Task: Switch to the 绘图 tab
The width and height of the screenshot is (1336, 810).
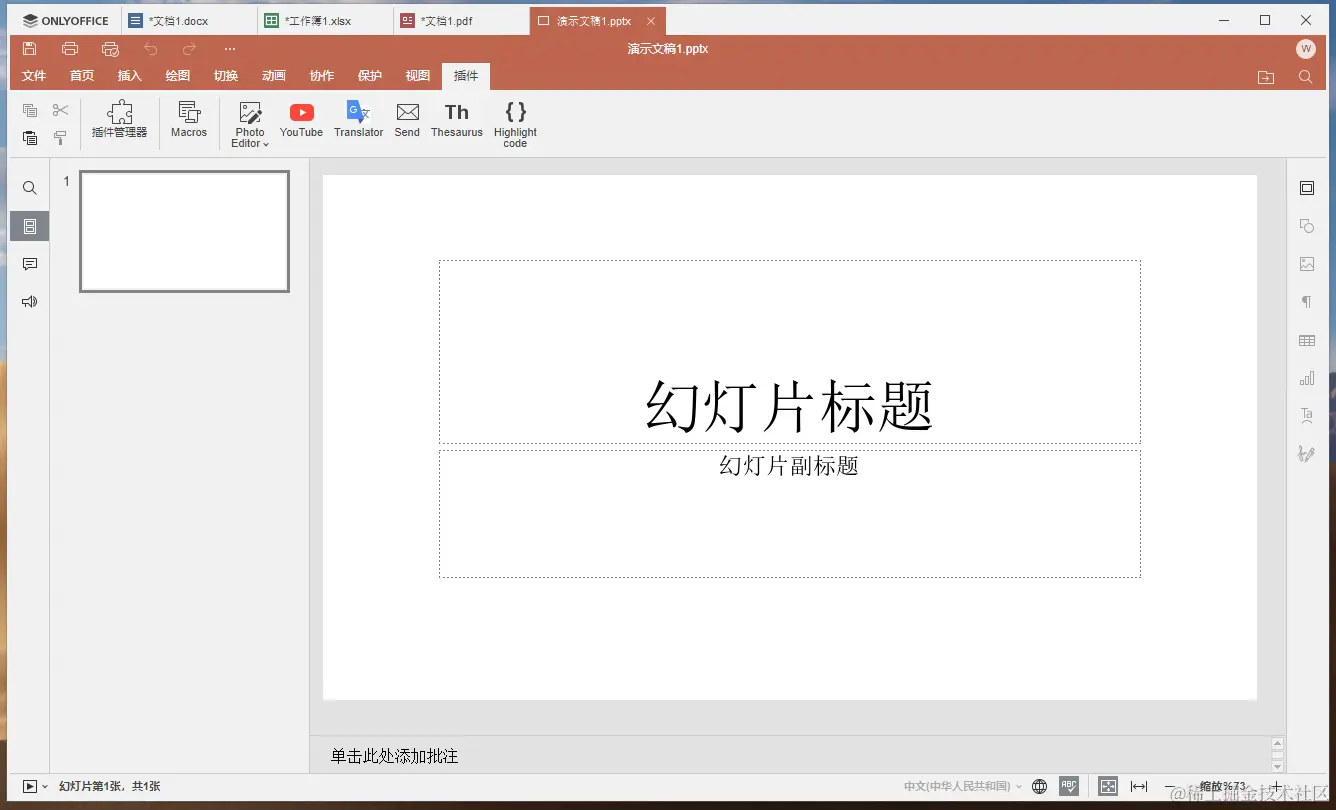Action: tap(178, 76)
